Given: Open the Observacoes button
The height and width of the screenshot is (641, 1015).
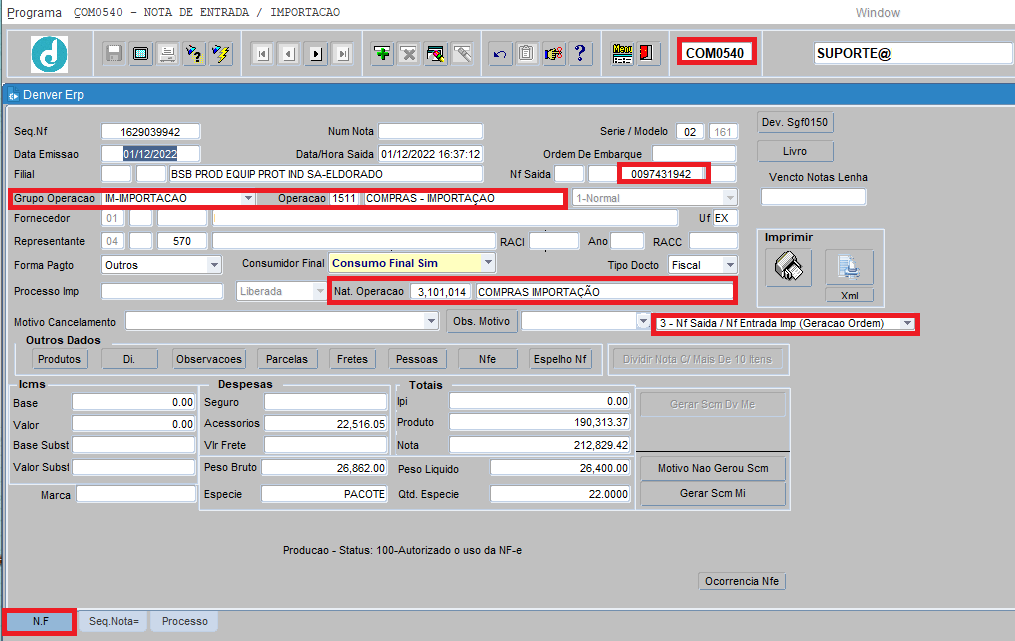Looking at the screenshot, I should tap(208, 359).
